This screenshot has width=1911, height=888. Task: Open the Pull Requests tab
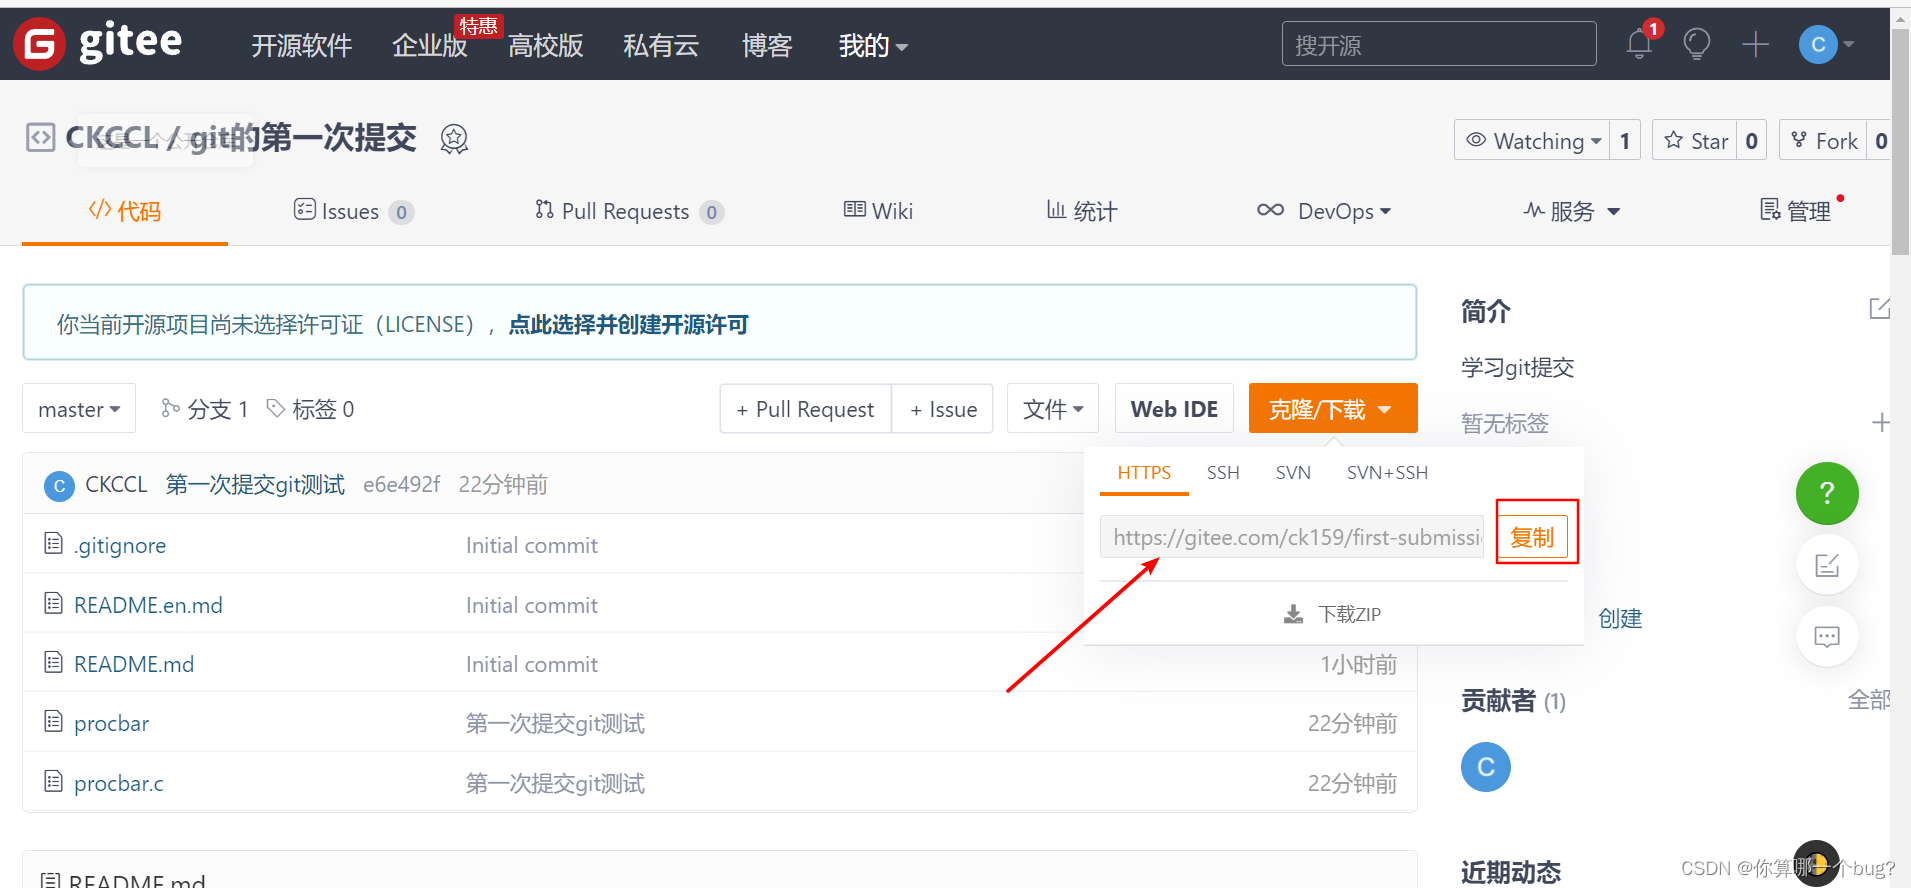coord(629,211)
